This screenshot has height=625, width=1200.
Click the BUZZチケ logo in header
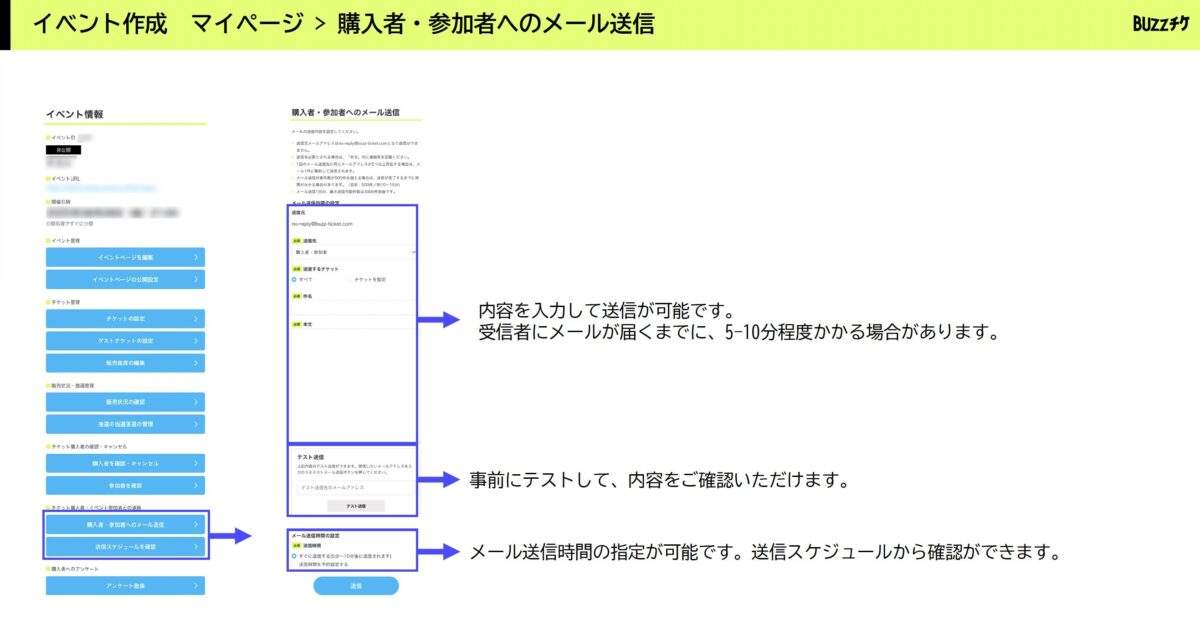click(1160, 24)
